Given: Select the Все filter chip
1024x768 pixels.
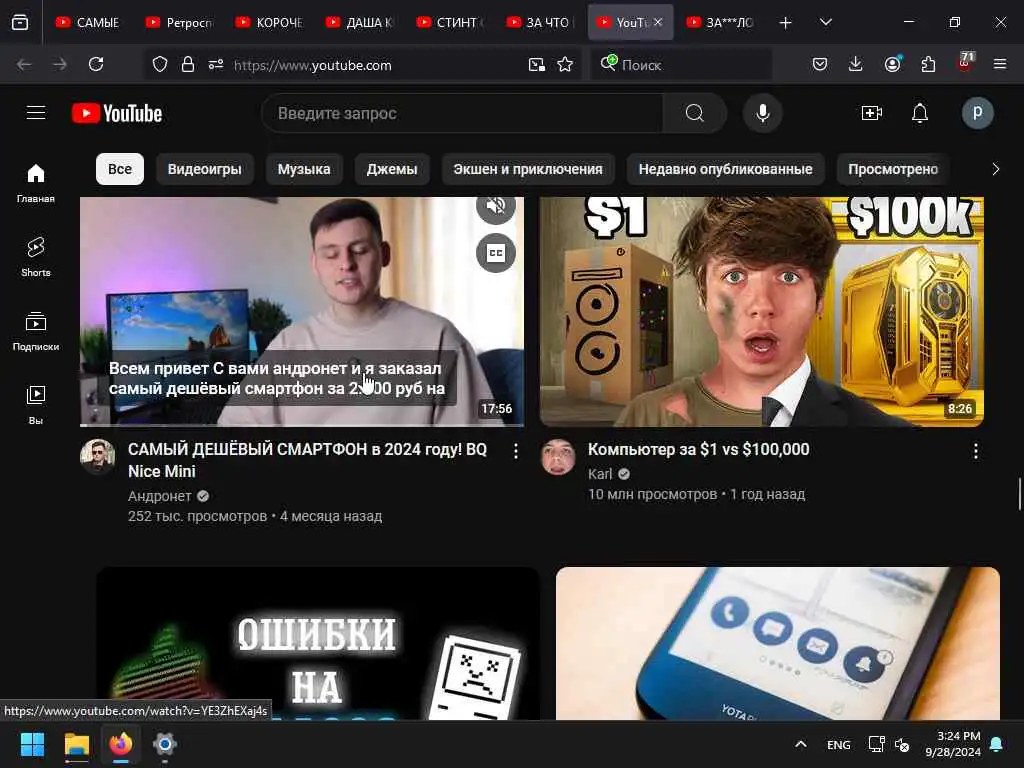Looking at the screenshot, I should point(120,169).
